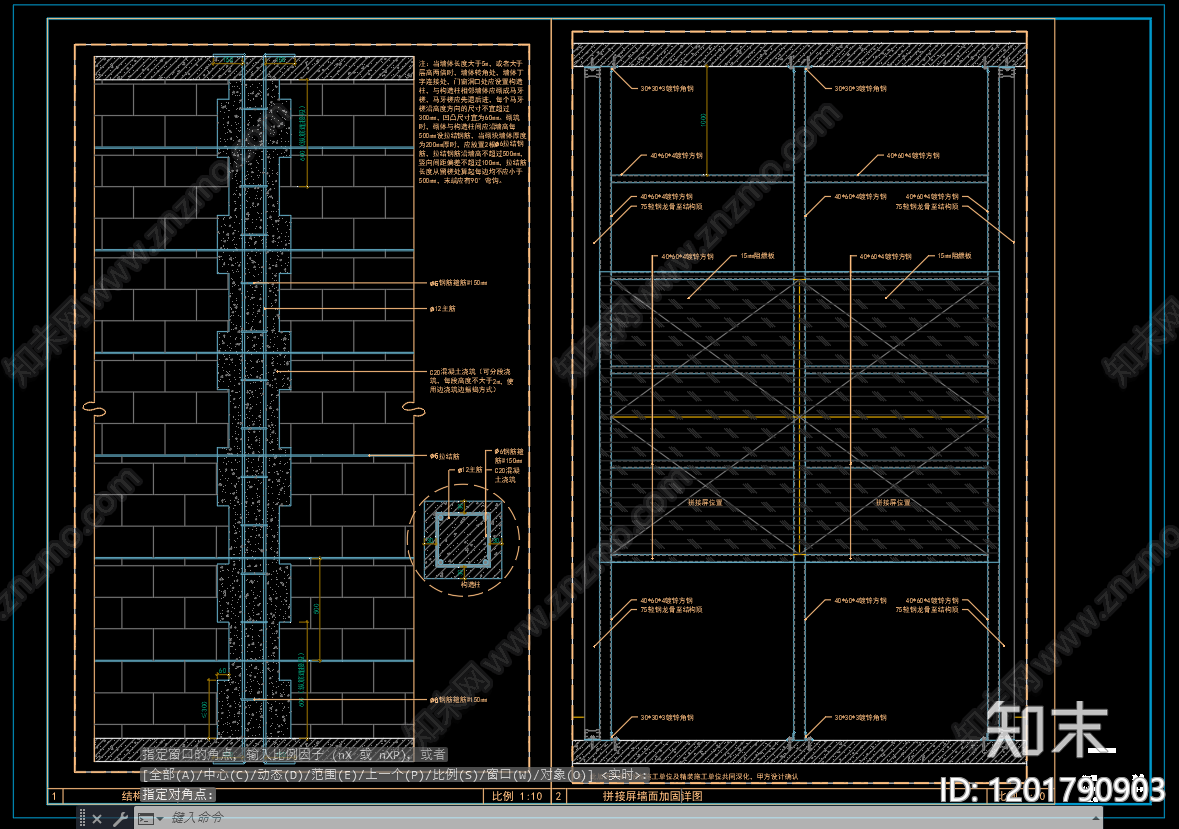Click the 拼接屏墙面加固详图 title text
Image resolution: width=1179 pixels, height=829 pixels.
(x=653, y=796)
